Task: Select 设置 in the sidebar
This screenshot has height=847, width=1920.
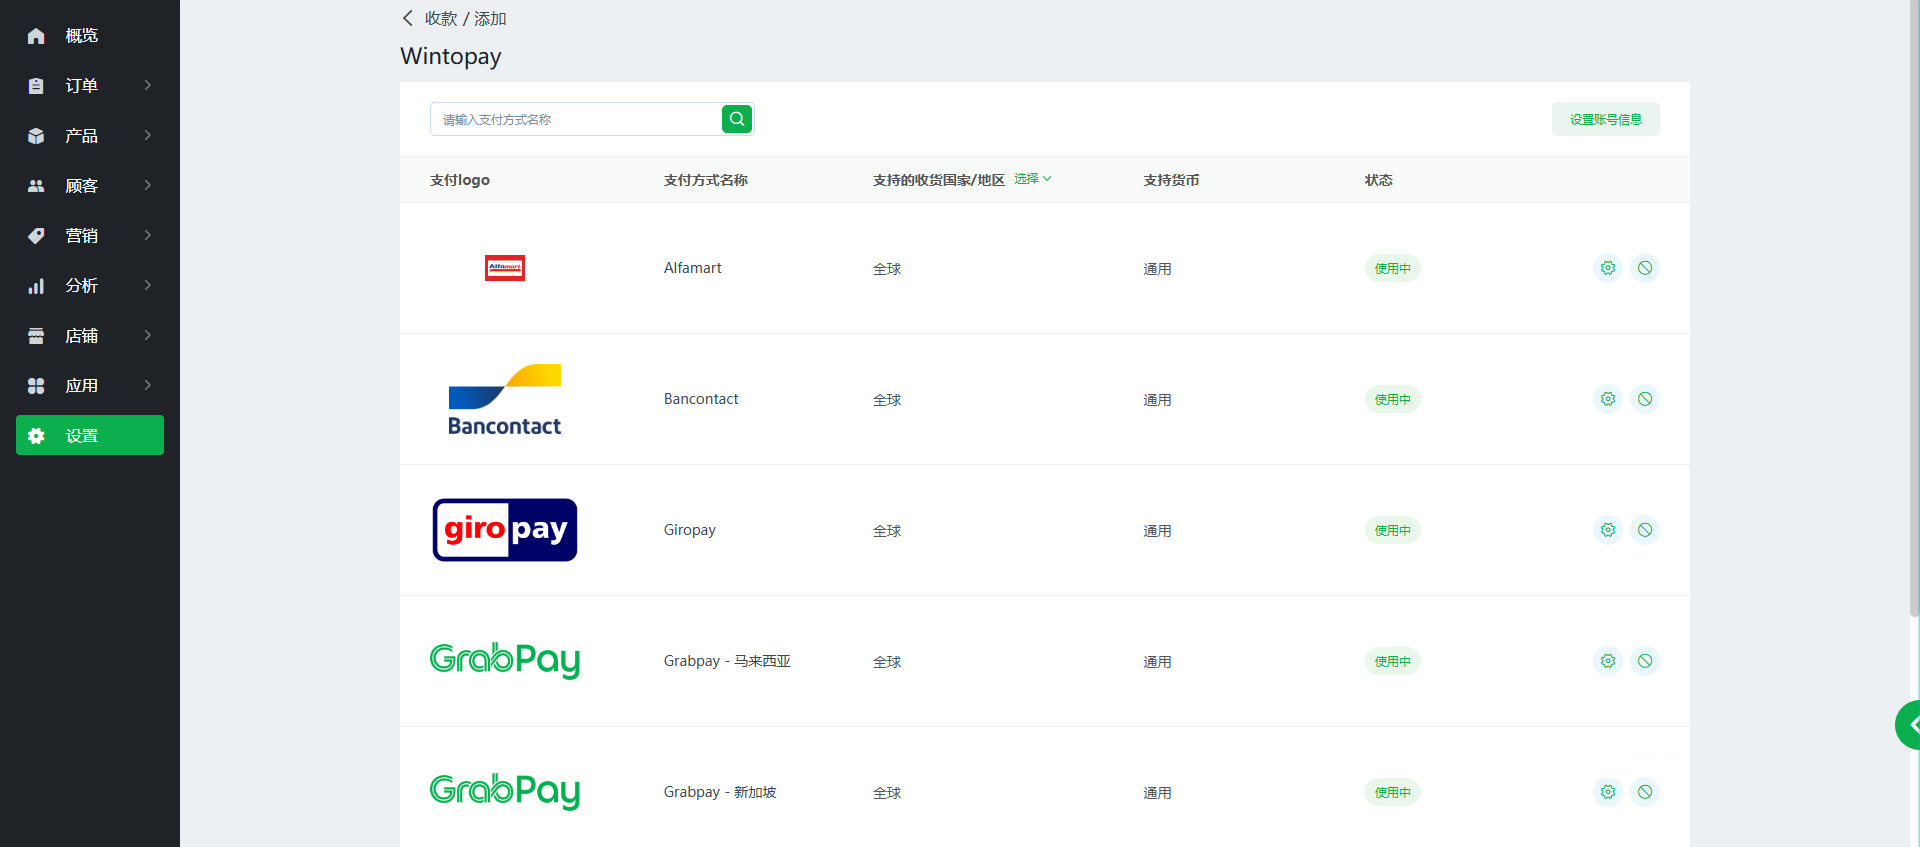Action: tap(90, 436)
